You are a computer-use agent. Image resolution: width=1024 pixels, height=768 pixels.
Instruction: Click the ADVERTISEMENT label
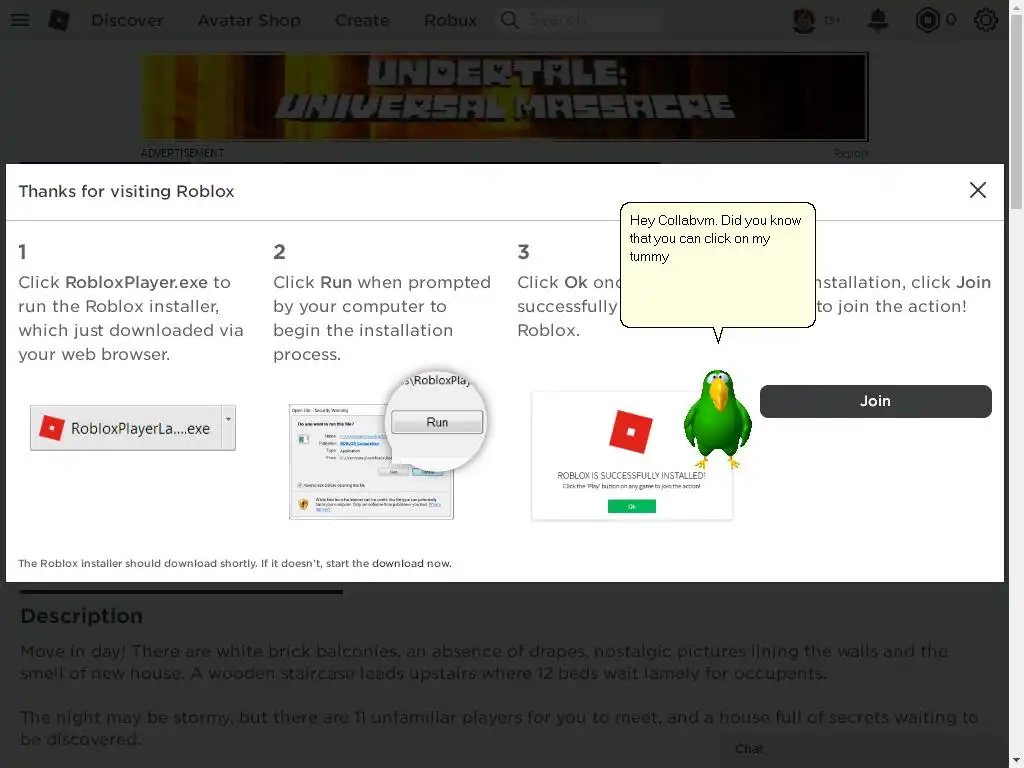[x=182, y=153]
